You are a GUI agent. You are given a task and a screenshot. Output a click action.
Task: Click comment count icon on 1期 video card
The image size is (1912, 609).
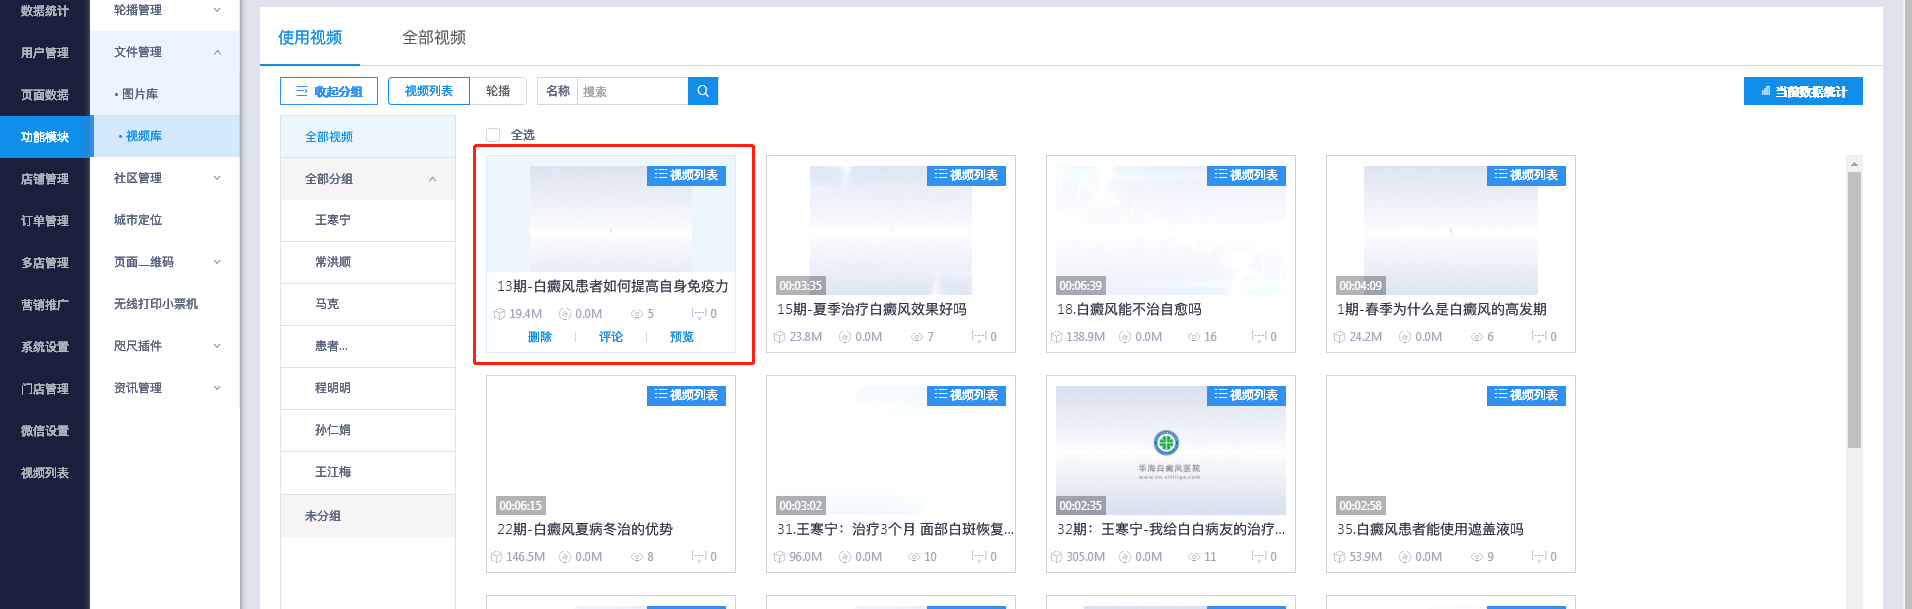point(1539,337)
